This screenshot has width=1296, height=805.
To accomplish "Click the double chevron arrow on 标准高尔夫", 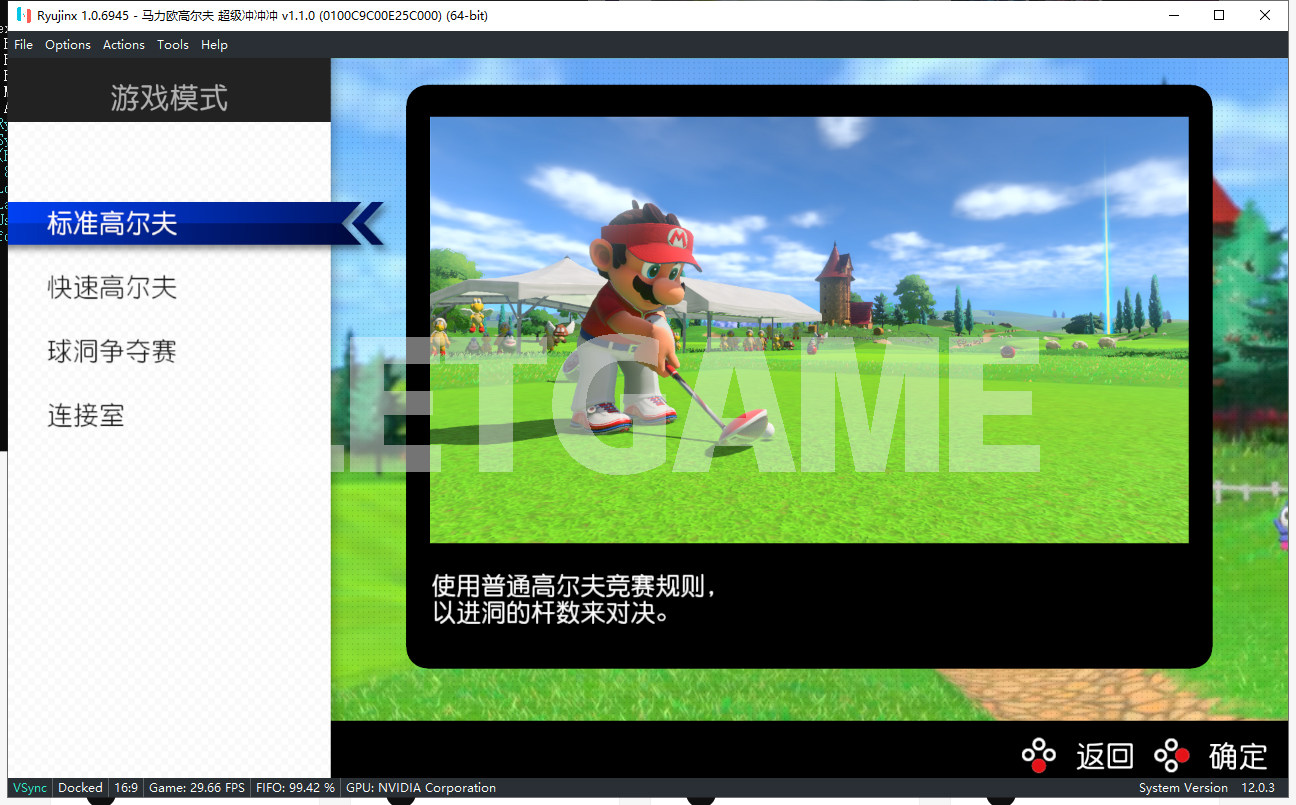I will point(362,224).
